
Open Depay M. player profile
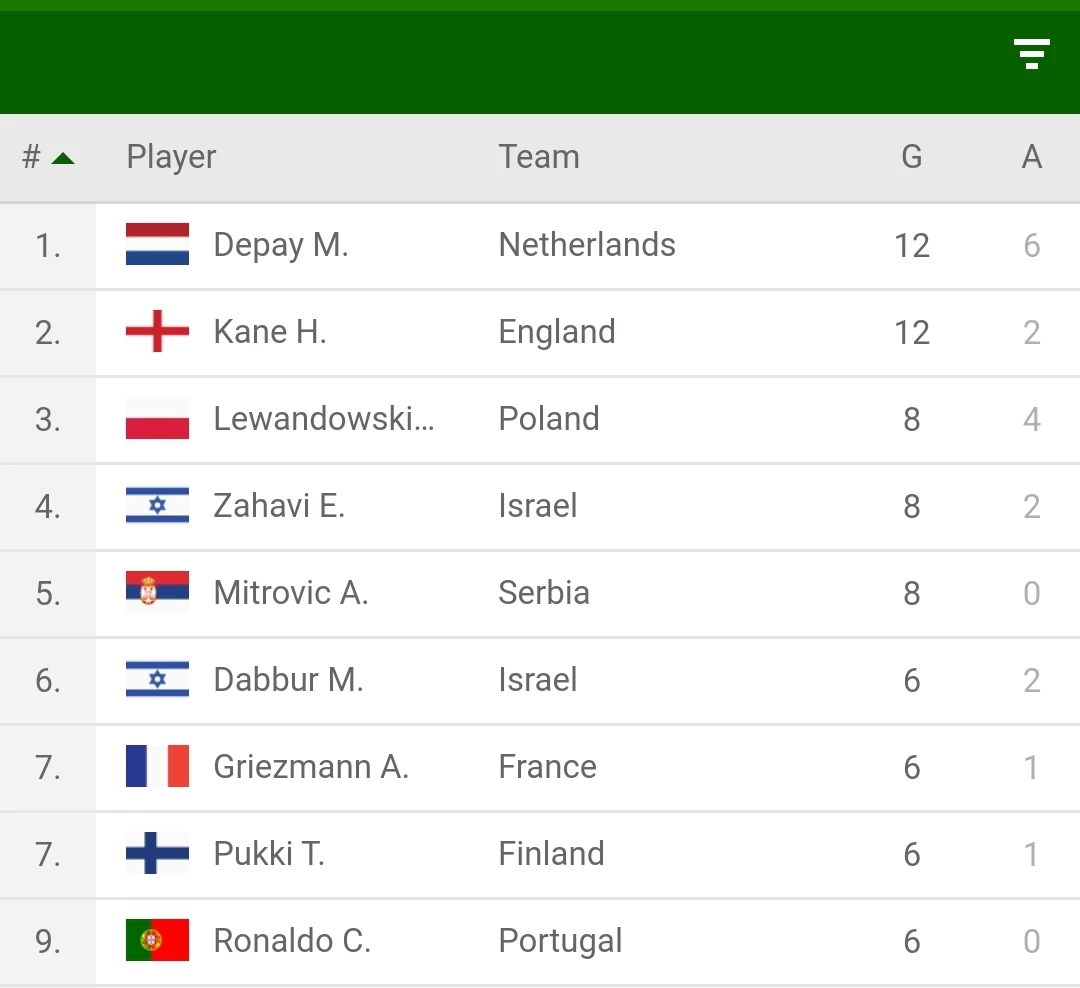pos(281,245)
